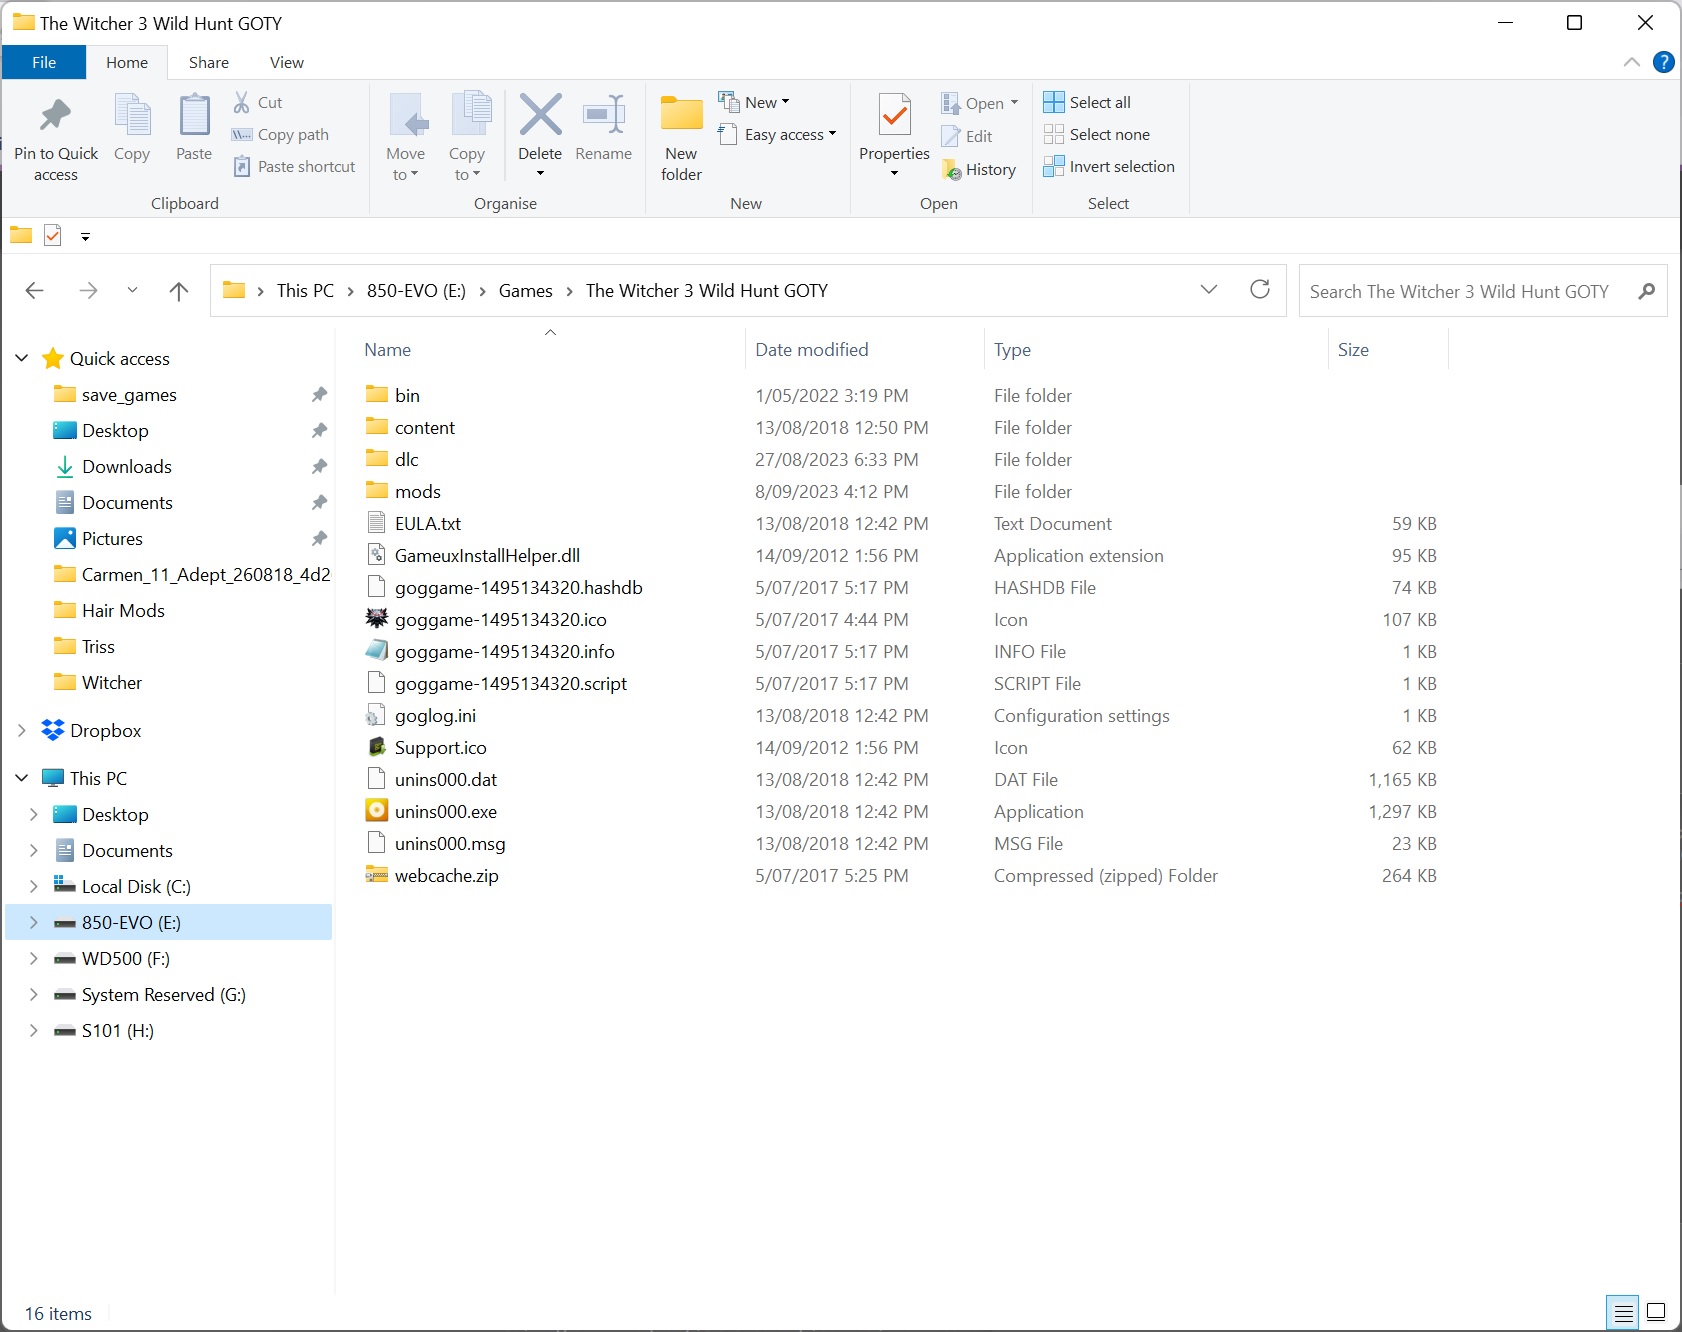Select the EULA.txt file
The image size is (1682, 1332).
click(x=428, y=523)
